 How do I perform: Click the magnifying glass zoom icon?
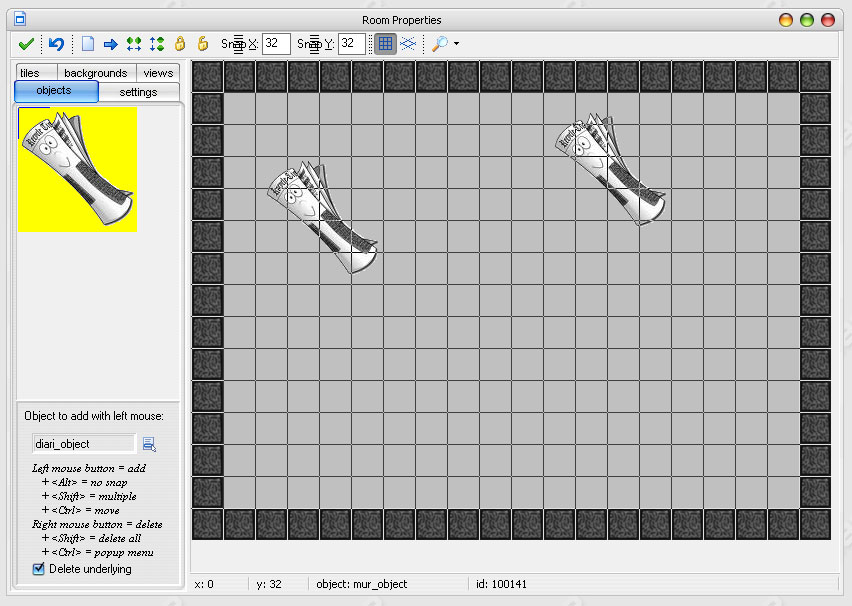point(439,44)
